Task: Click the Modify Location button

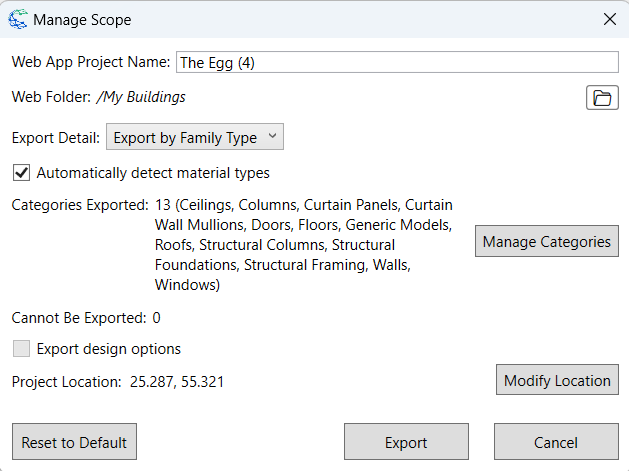Action: (x=557, y=380)
